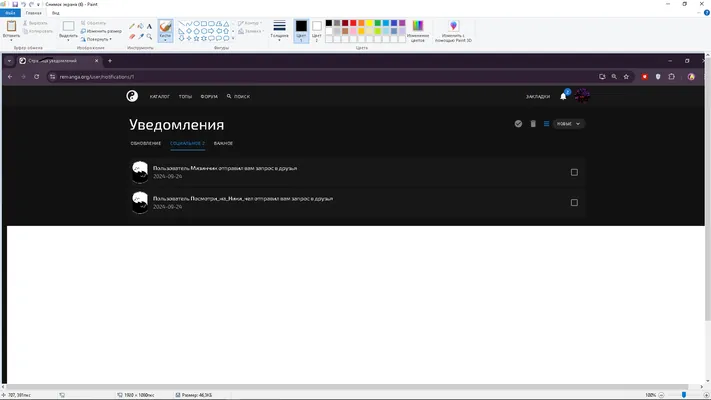Viewport: 711px width, 400px height.
Task: Click the vertical scrollbar of the canvas
Action: [x=707, y=188]
